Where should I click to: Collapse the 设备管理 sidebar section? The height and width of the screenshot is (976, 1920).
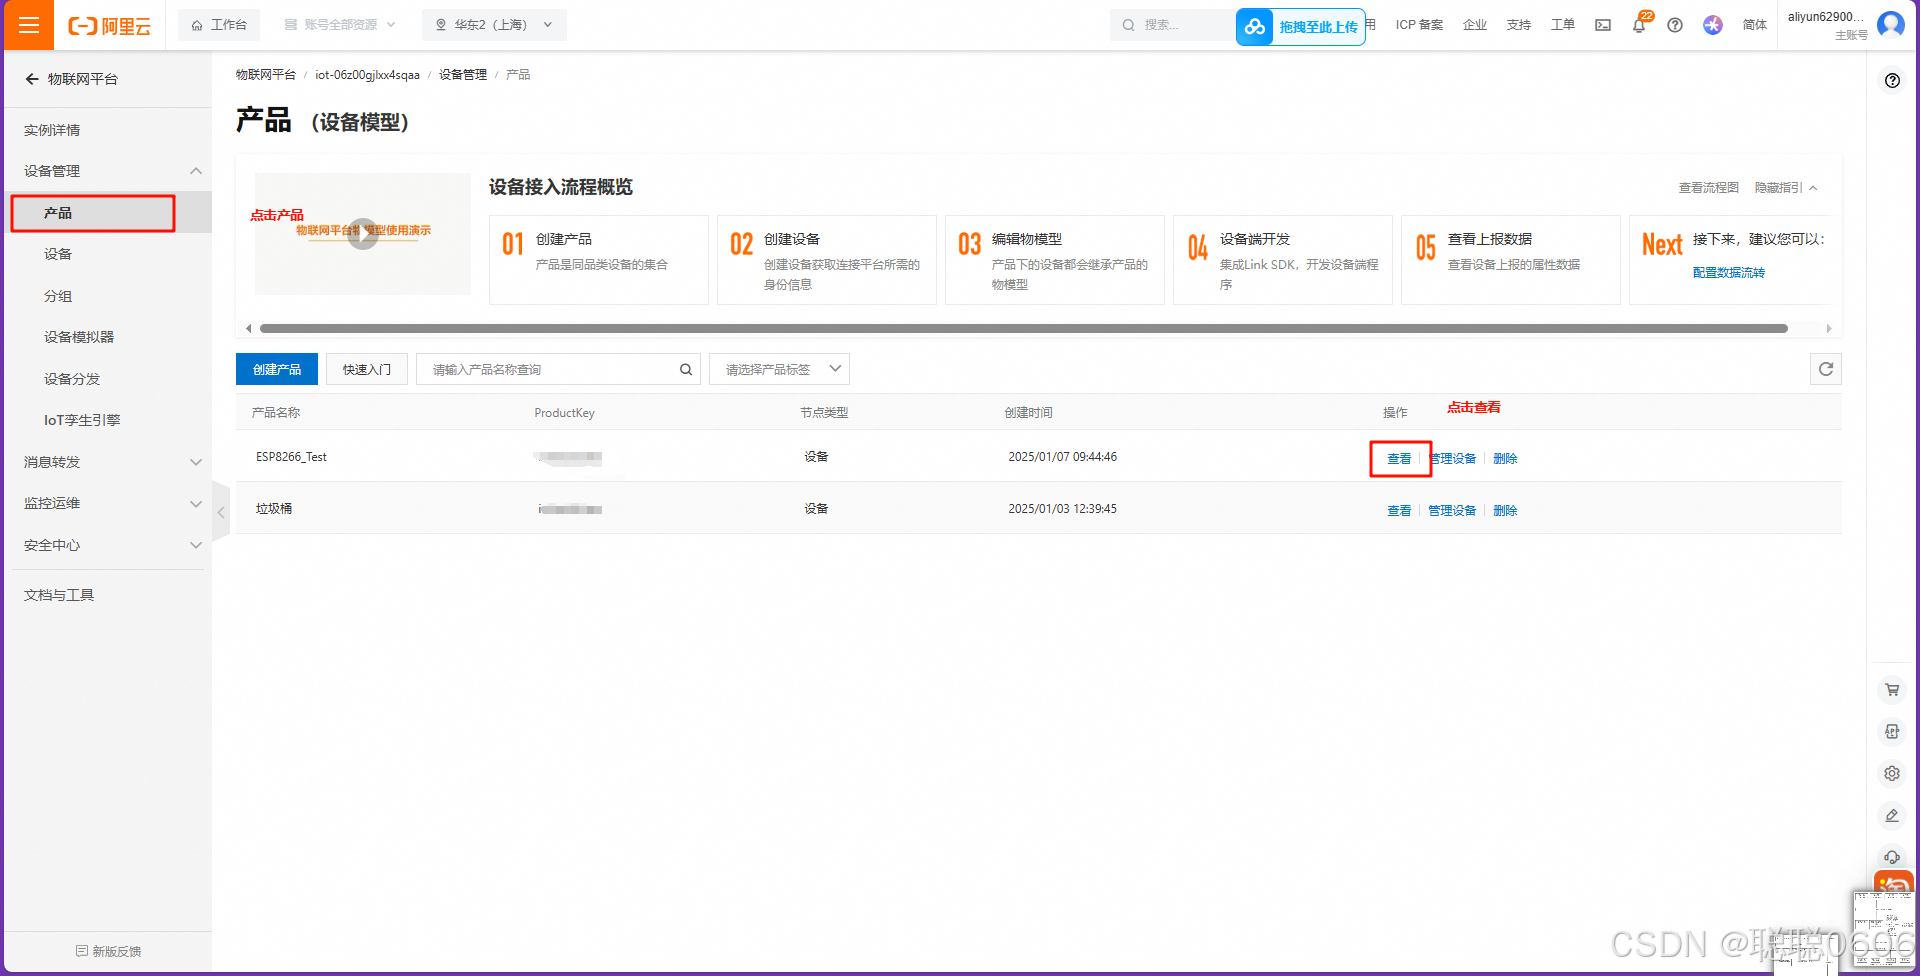(x=108, y=171)
